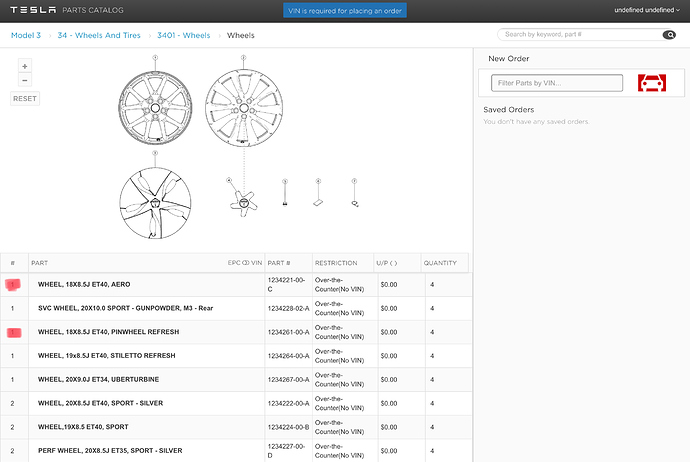Viewport: 690px width, 462px height.
Task: Open 34 - Wheels And Tires breadcrumb
Action: 99,35
